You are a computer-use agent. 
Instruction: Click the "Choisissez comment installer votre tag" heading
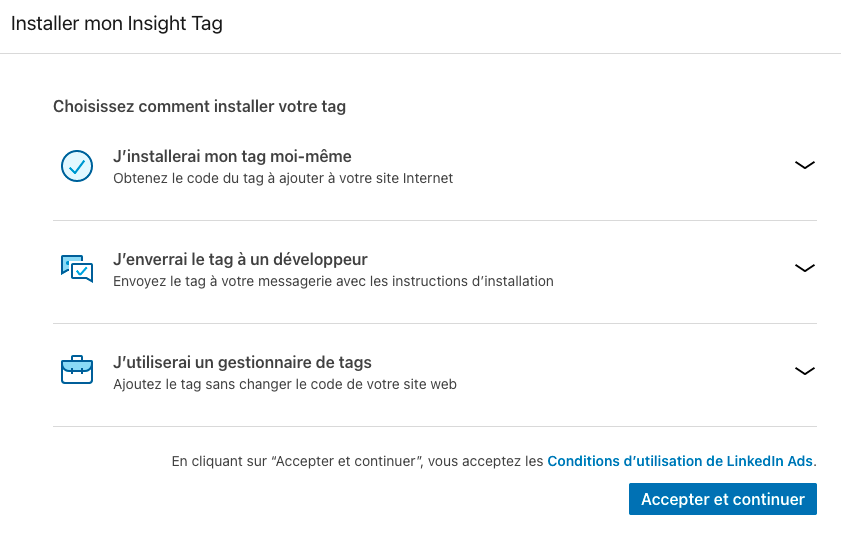pos(199,106)
